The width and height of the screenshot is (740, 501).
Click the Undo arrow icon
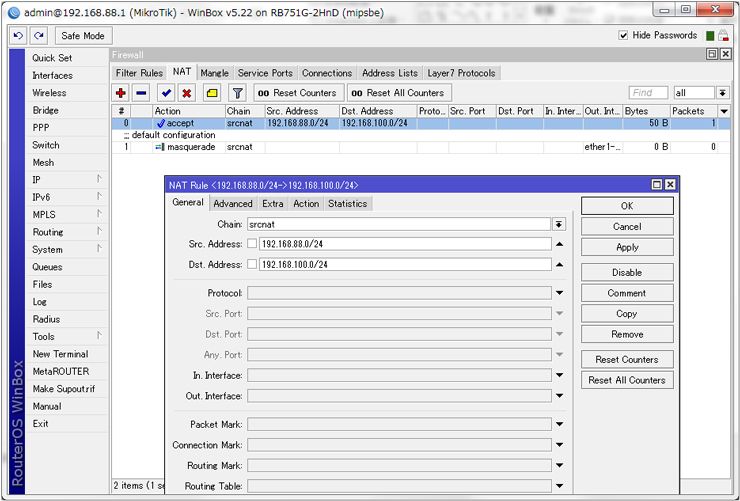[x=18, y=36]
